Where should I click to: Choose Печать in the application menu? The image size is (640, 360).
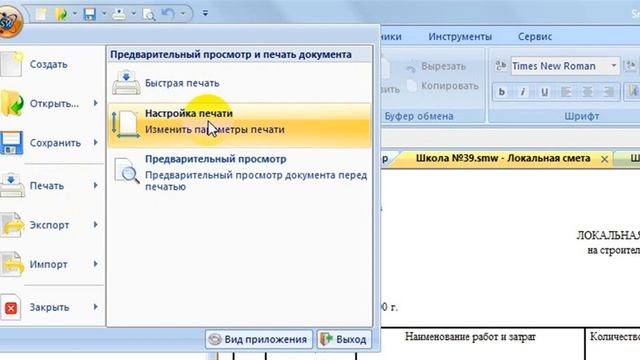(x=52, y=186)
